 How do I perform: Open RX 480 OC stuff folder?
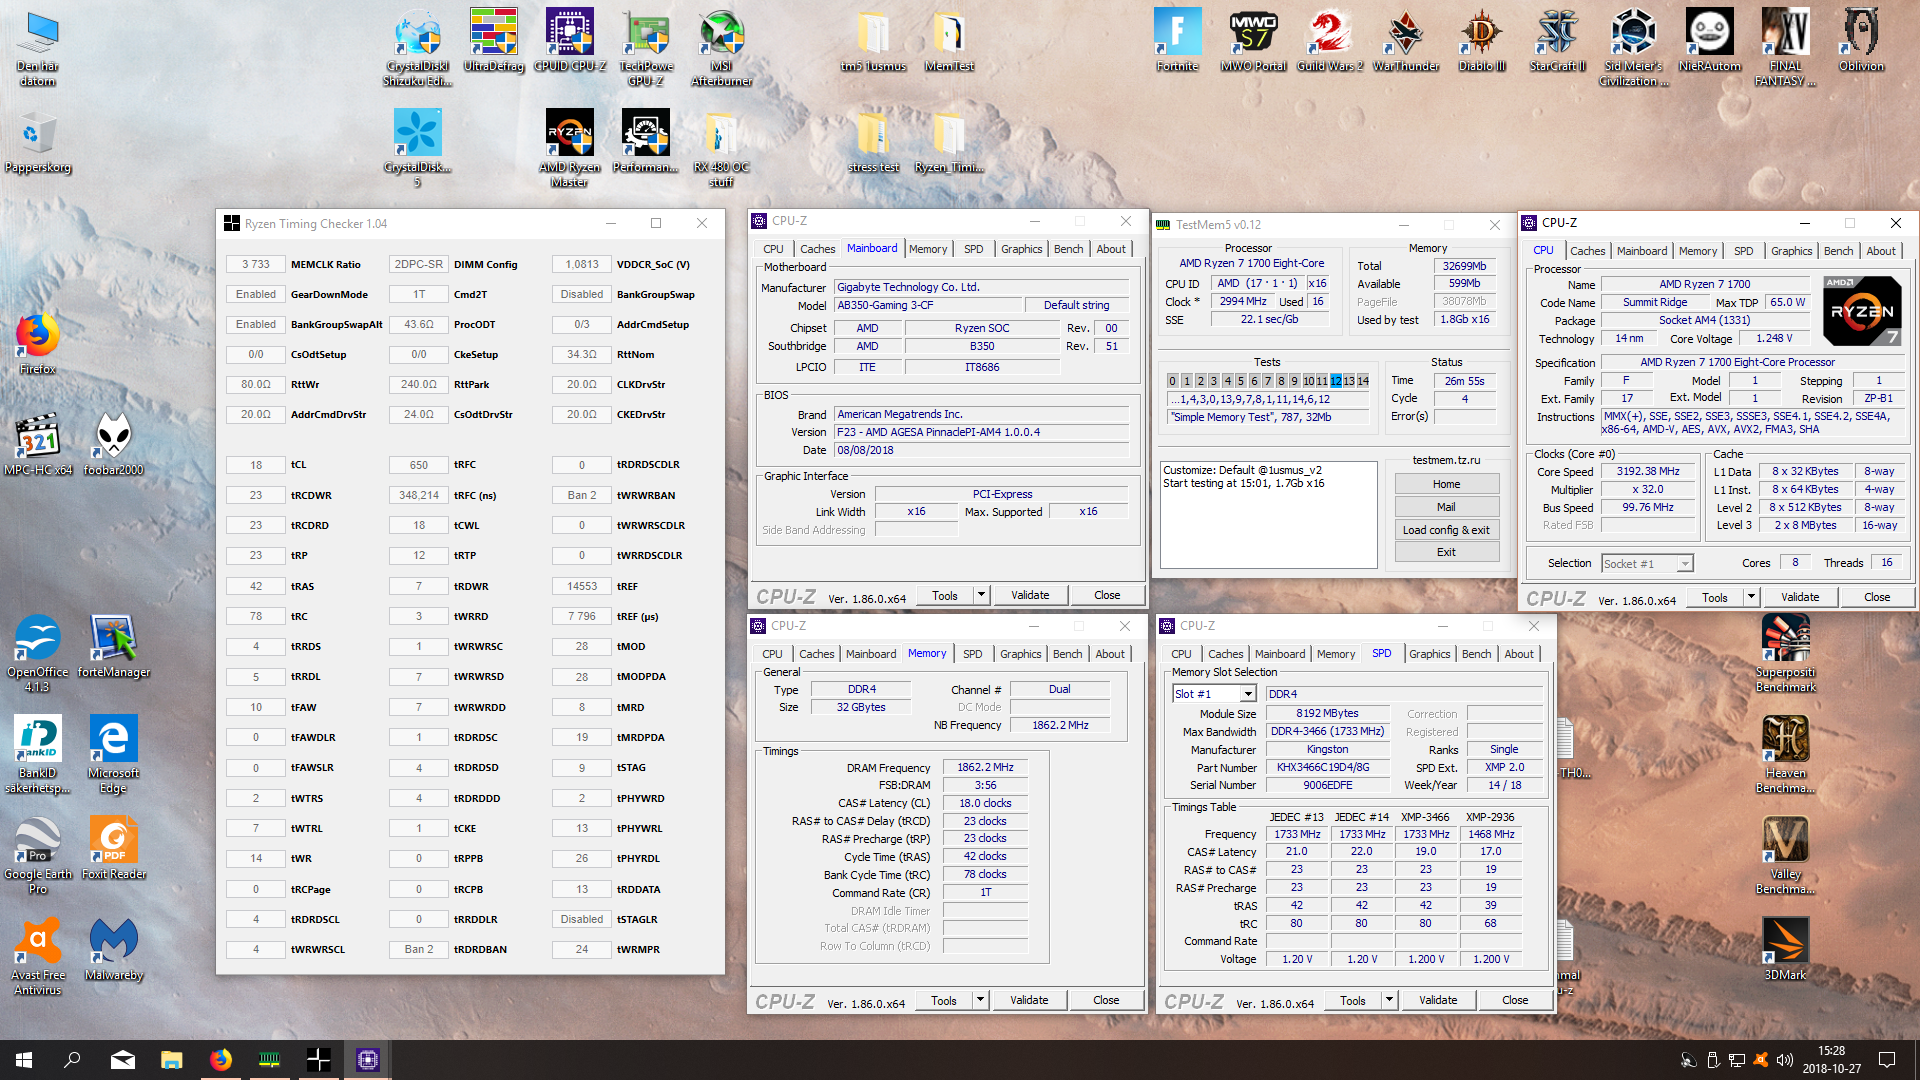pos(722,148)
